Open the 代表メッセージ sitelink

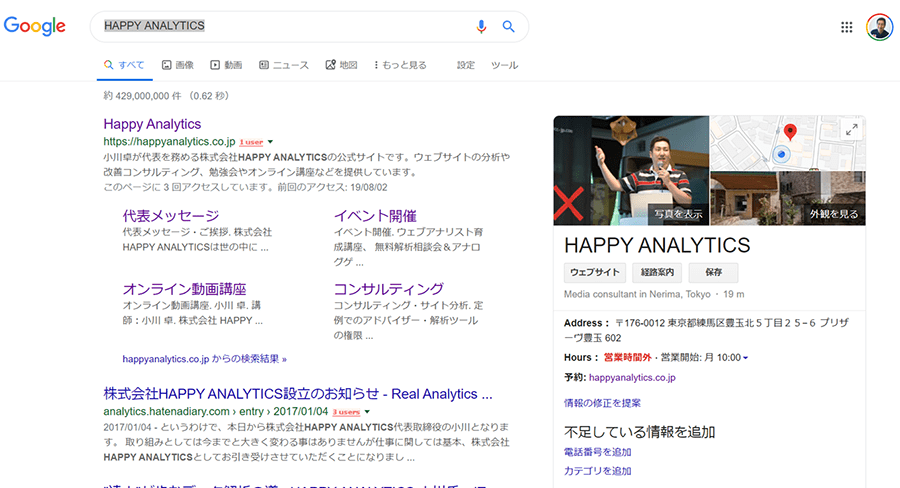(171, 216)
